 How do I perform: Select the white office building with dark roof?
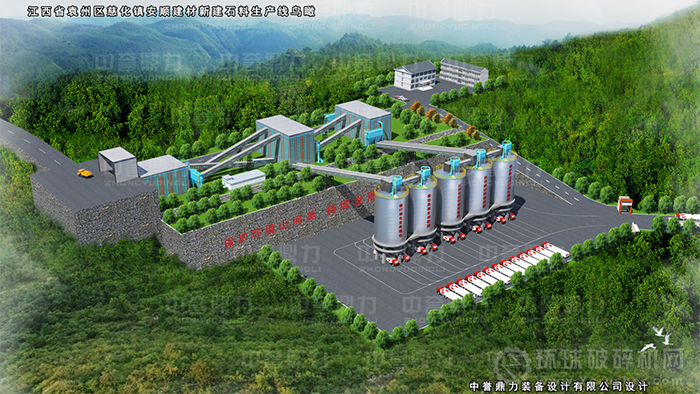[x=415, y=75]
